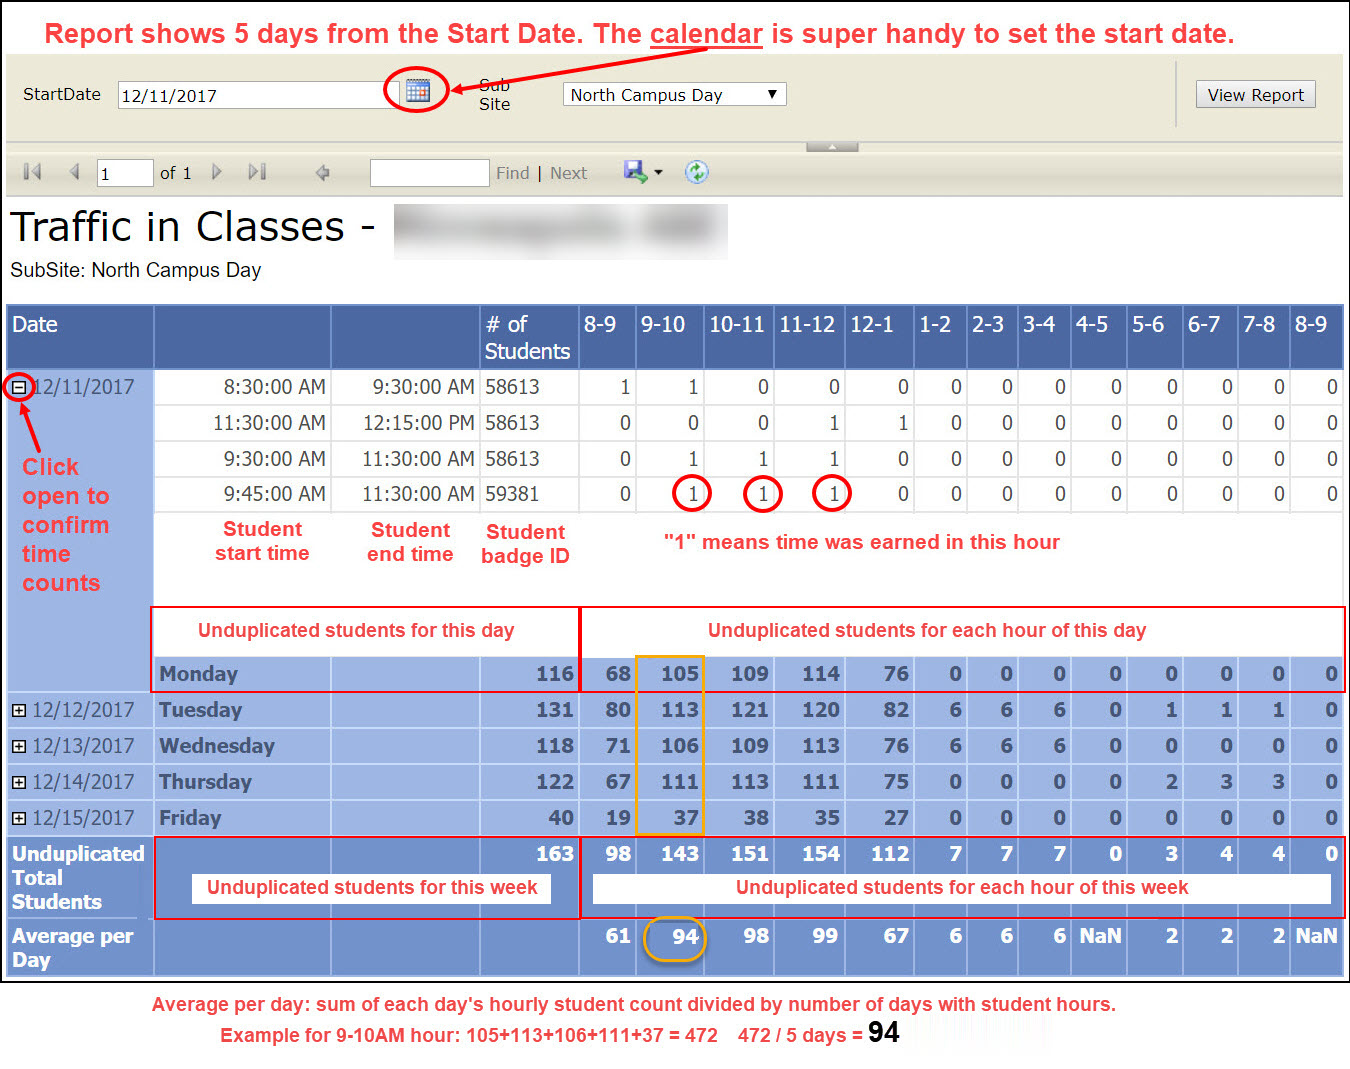This screenshot has height=1069, width=1350.
Task: Refresh the report
Action: point(697,172)
